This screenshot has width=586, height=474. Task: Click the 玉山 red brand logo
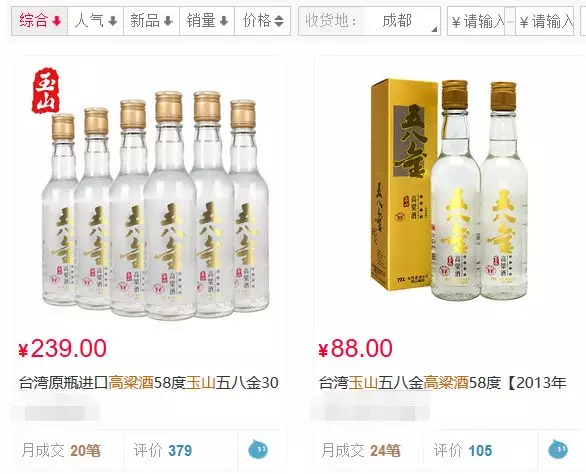pyautogui.click(x=46, y=90)
